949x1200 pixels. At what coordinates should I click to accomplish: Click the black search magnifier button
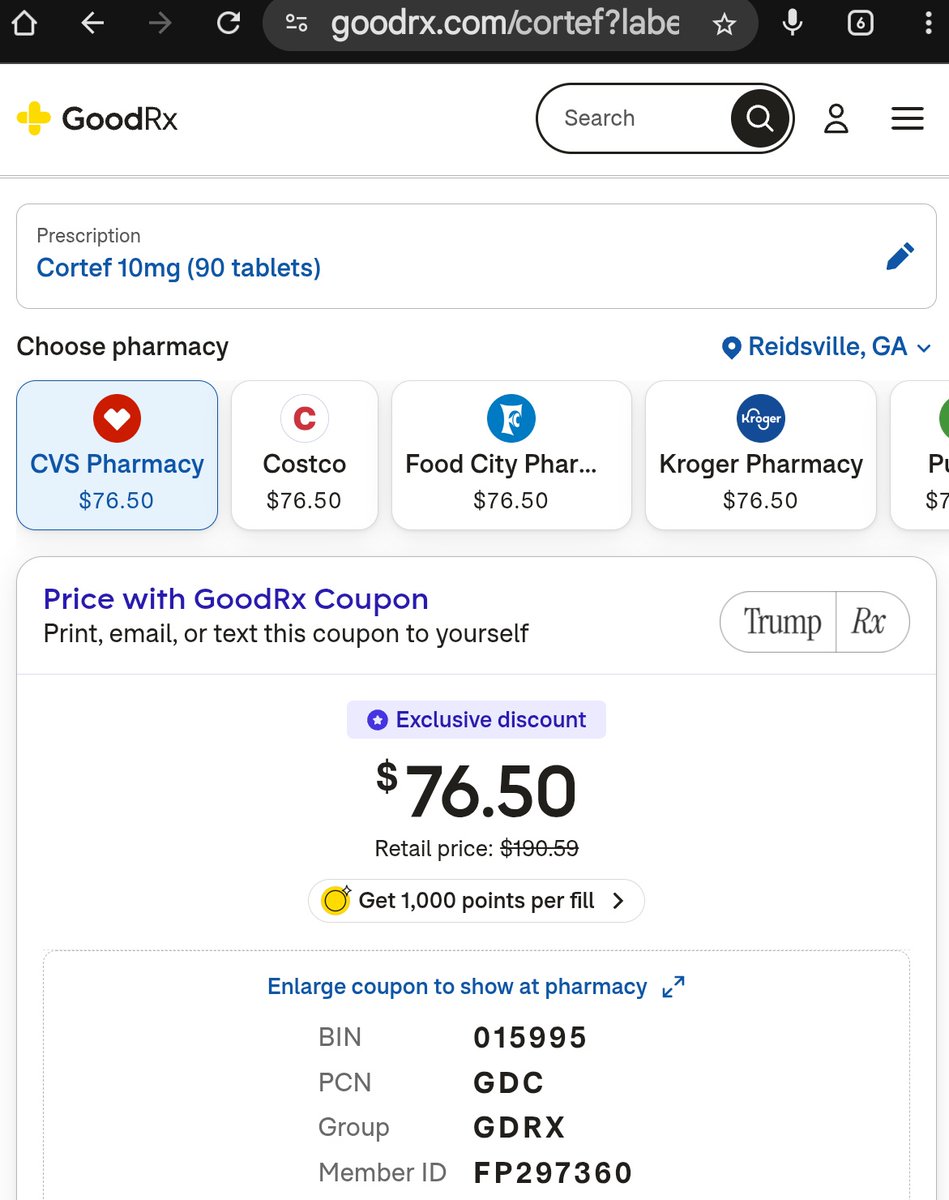tap(760, 118)
